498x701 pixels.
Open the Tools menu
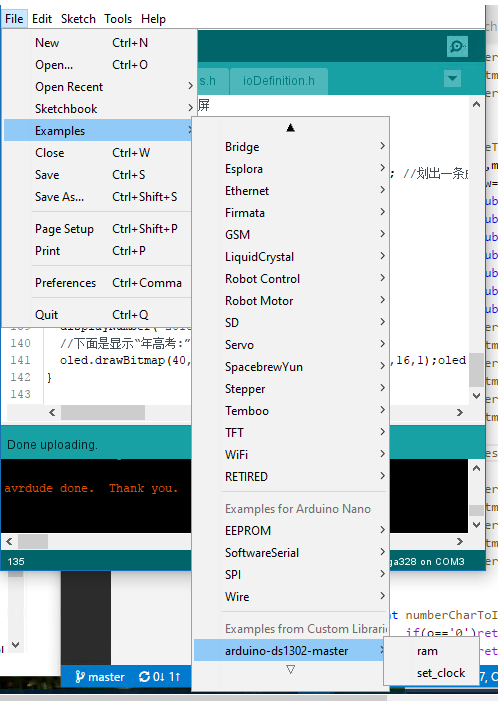point(118,19)
